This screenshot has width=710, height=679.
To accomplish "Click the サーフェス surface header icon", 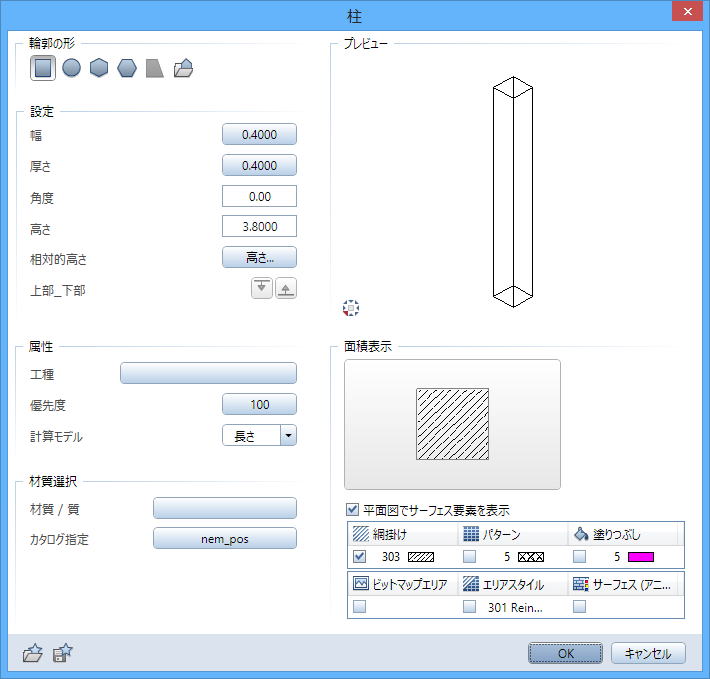I will click(x=581, y=583).
